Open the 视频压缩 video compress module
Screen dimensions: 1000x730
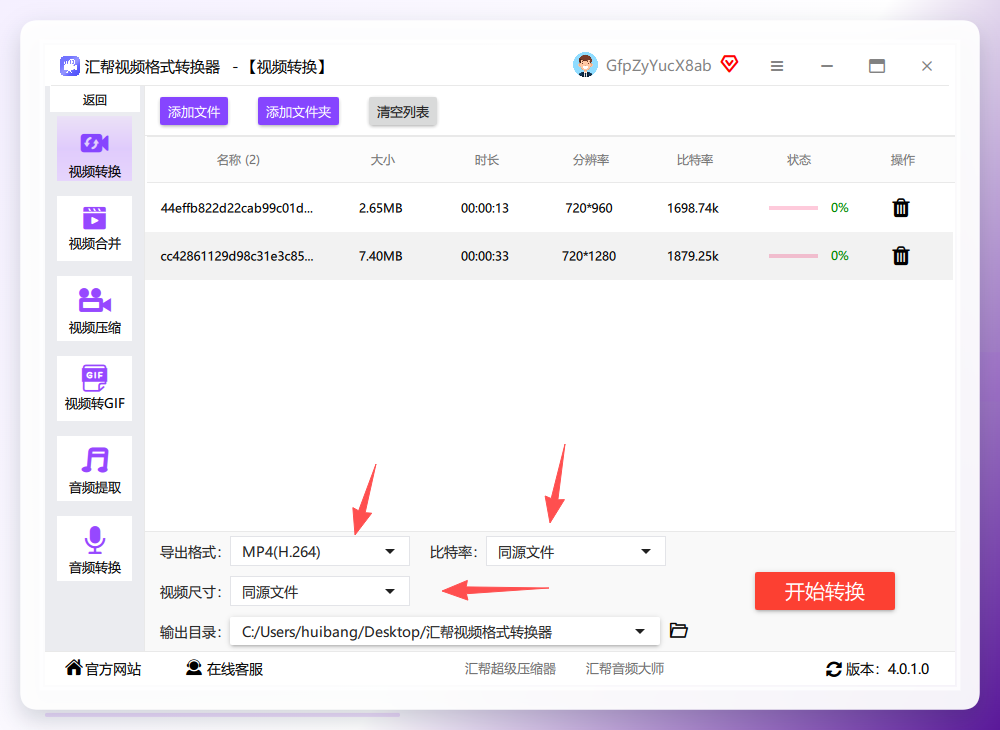point(94,309)
